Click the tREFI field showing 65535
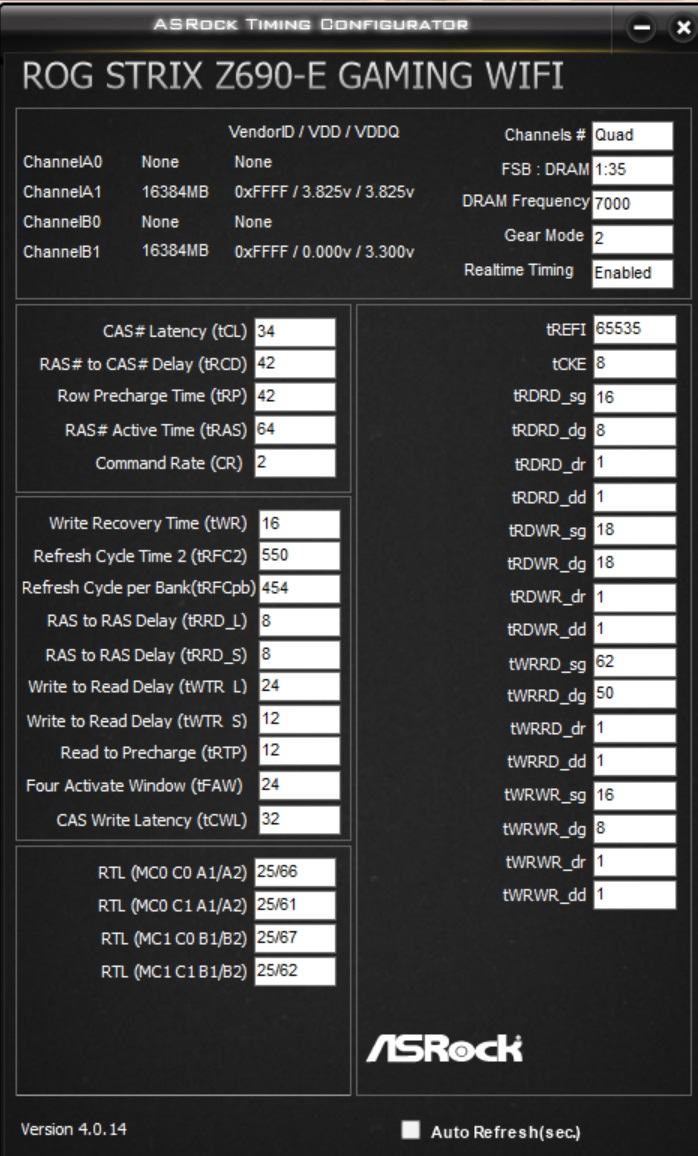This screenshot has height=1156, width=698. [634, 329]
